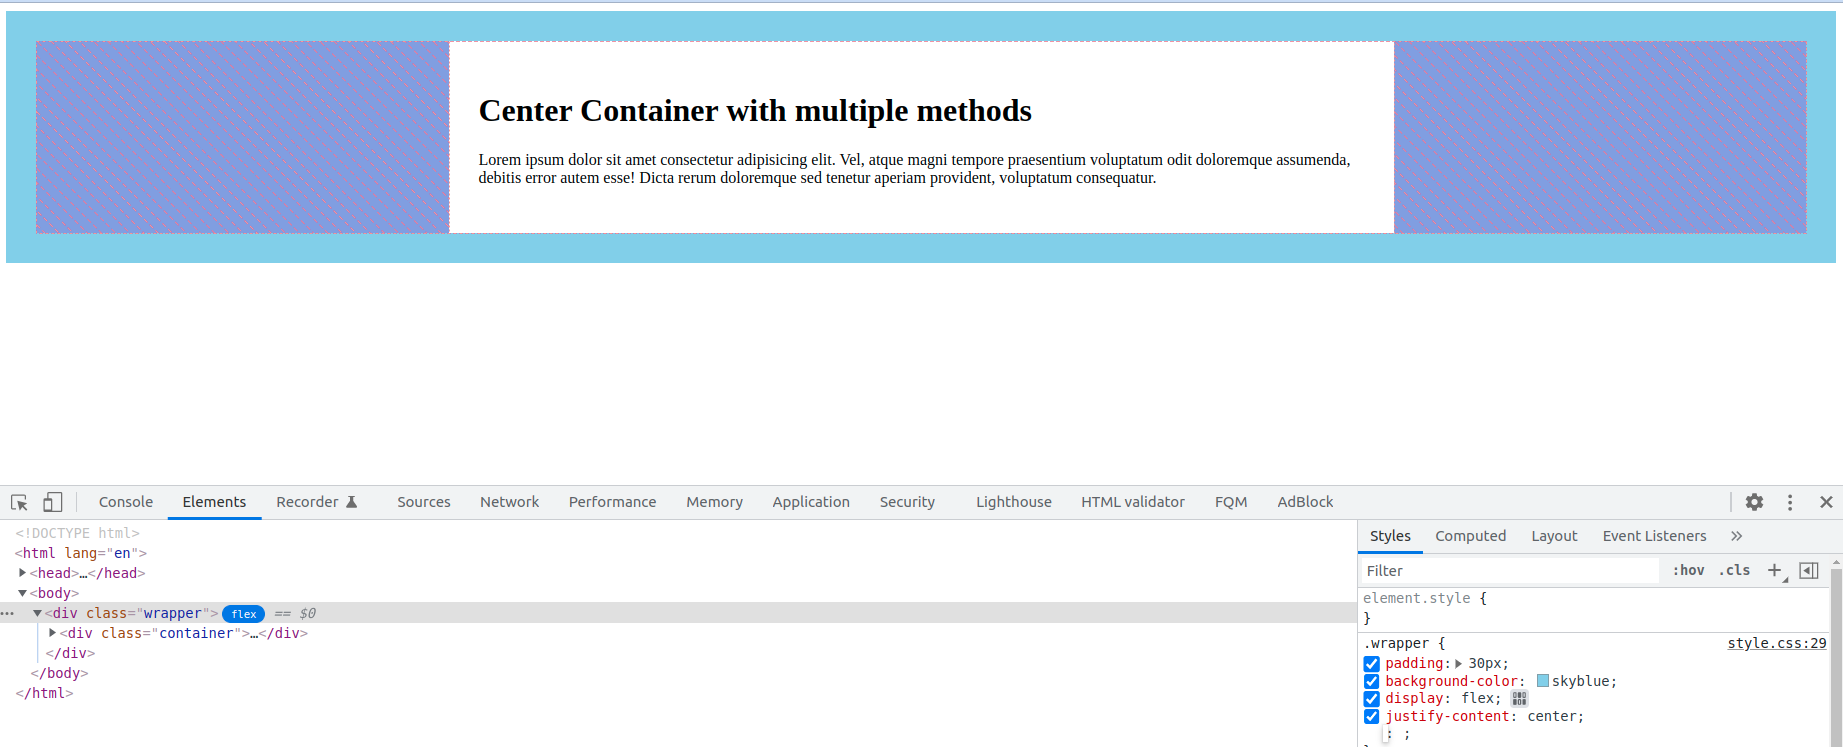Uncheck the background-color declaration

1372,682
